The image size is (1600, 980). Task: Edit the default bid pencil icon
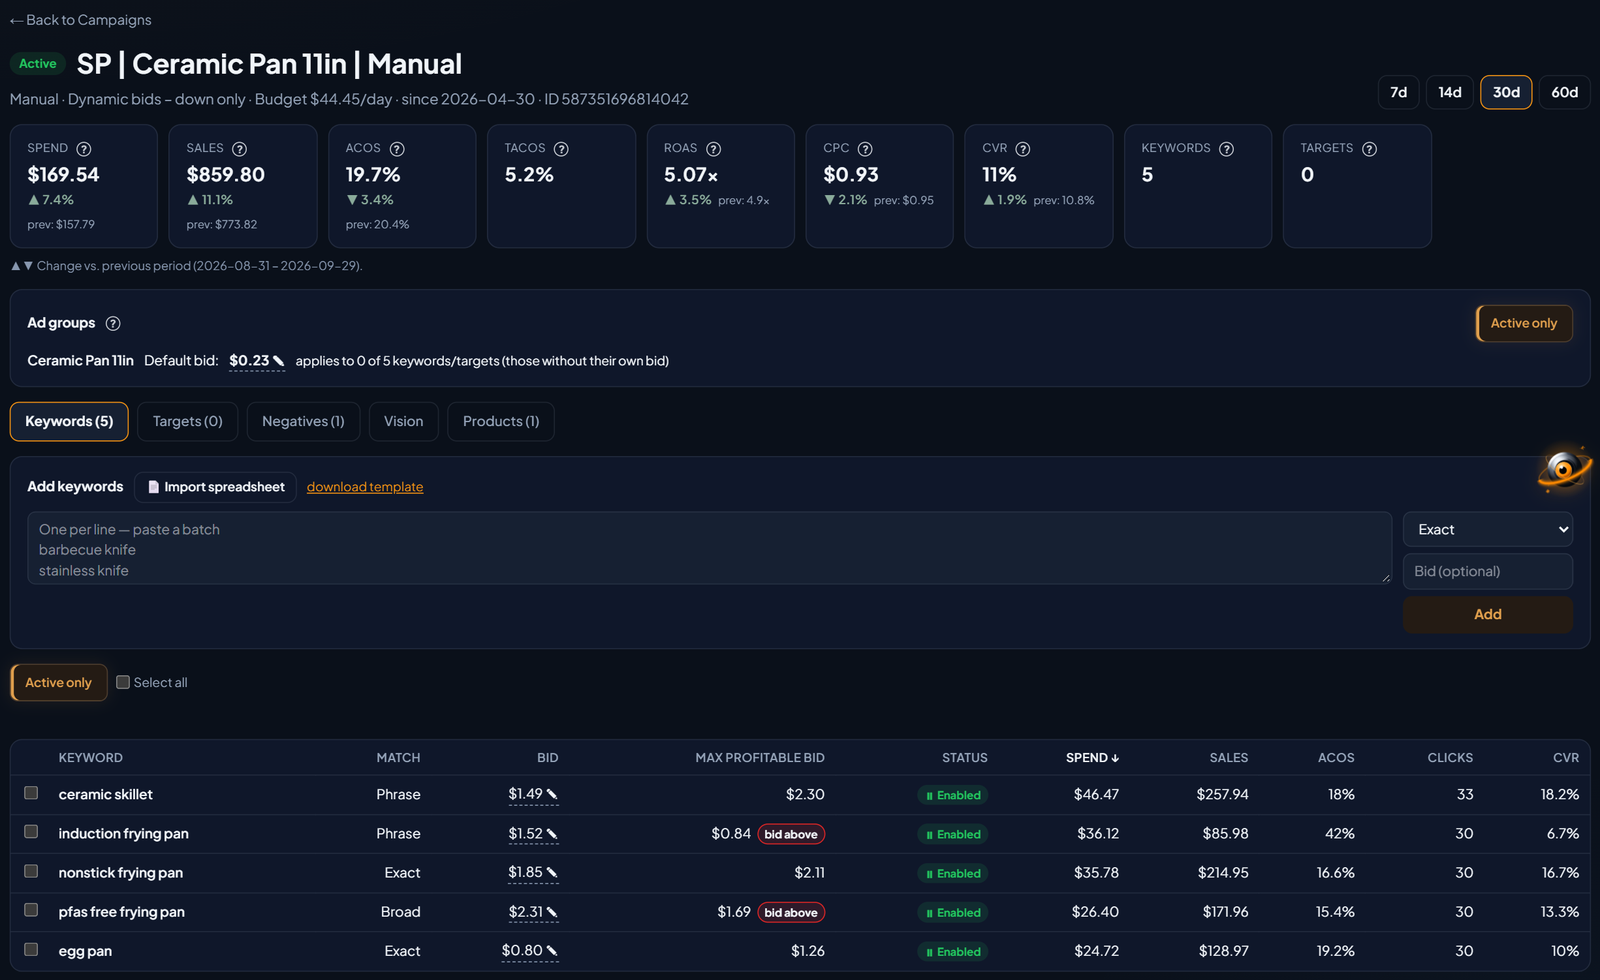(279, 361)
